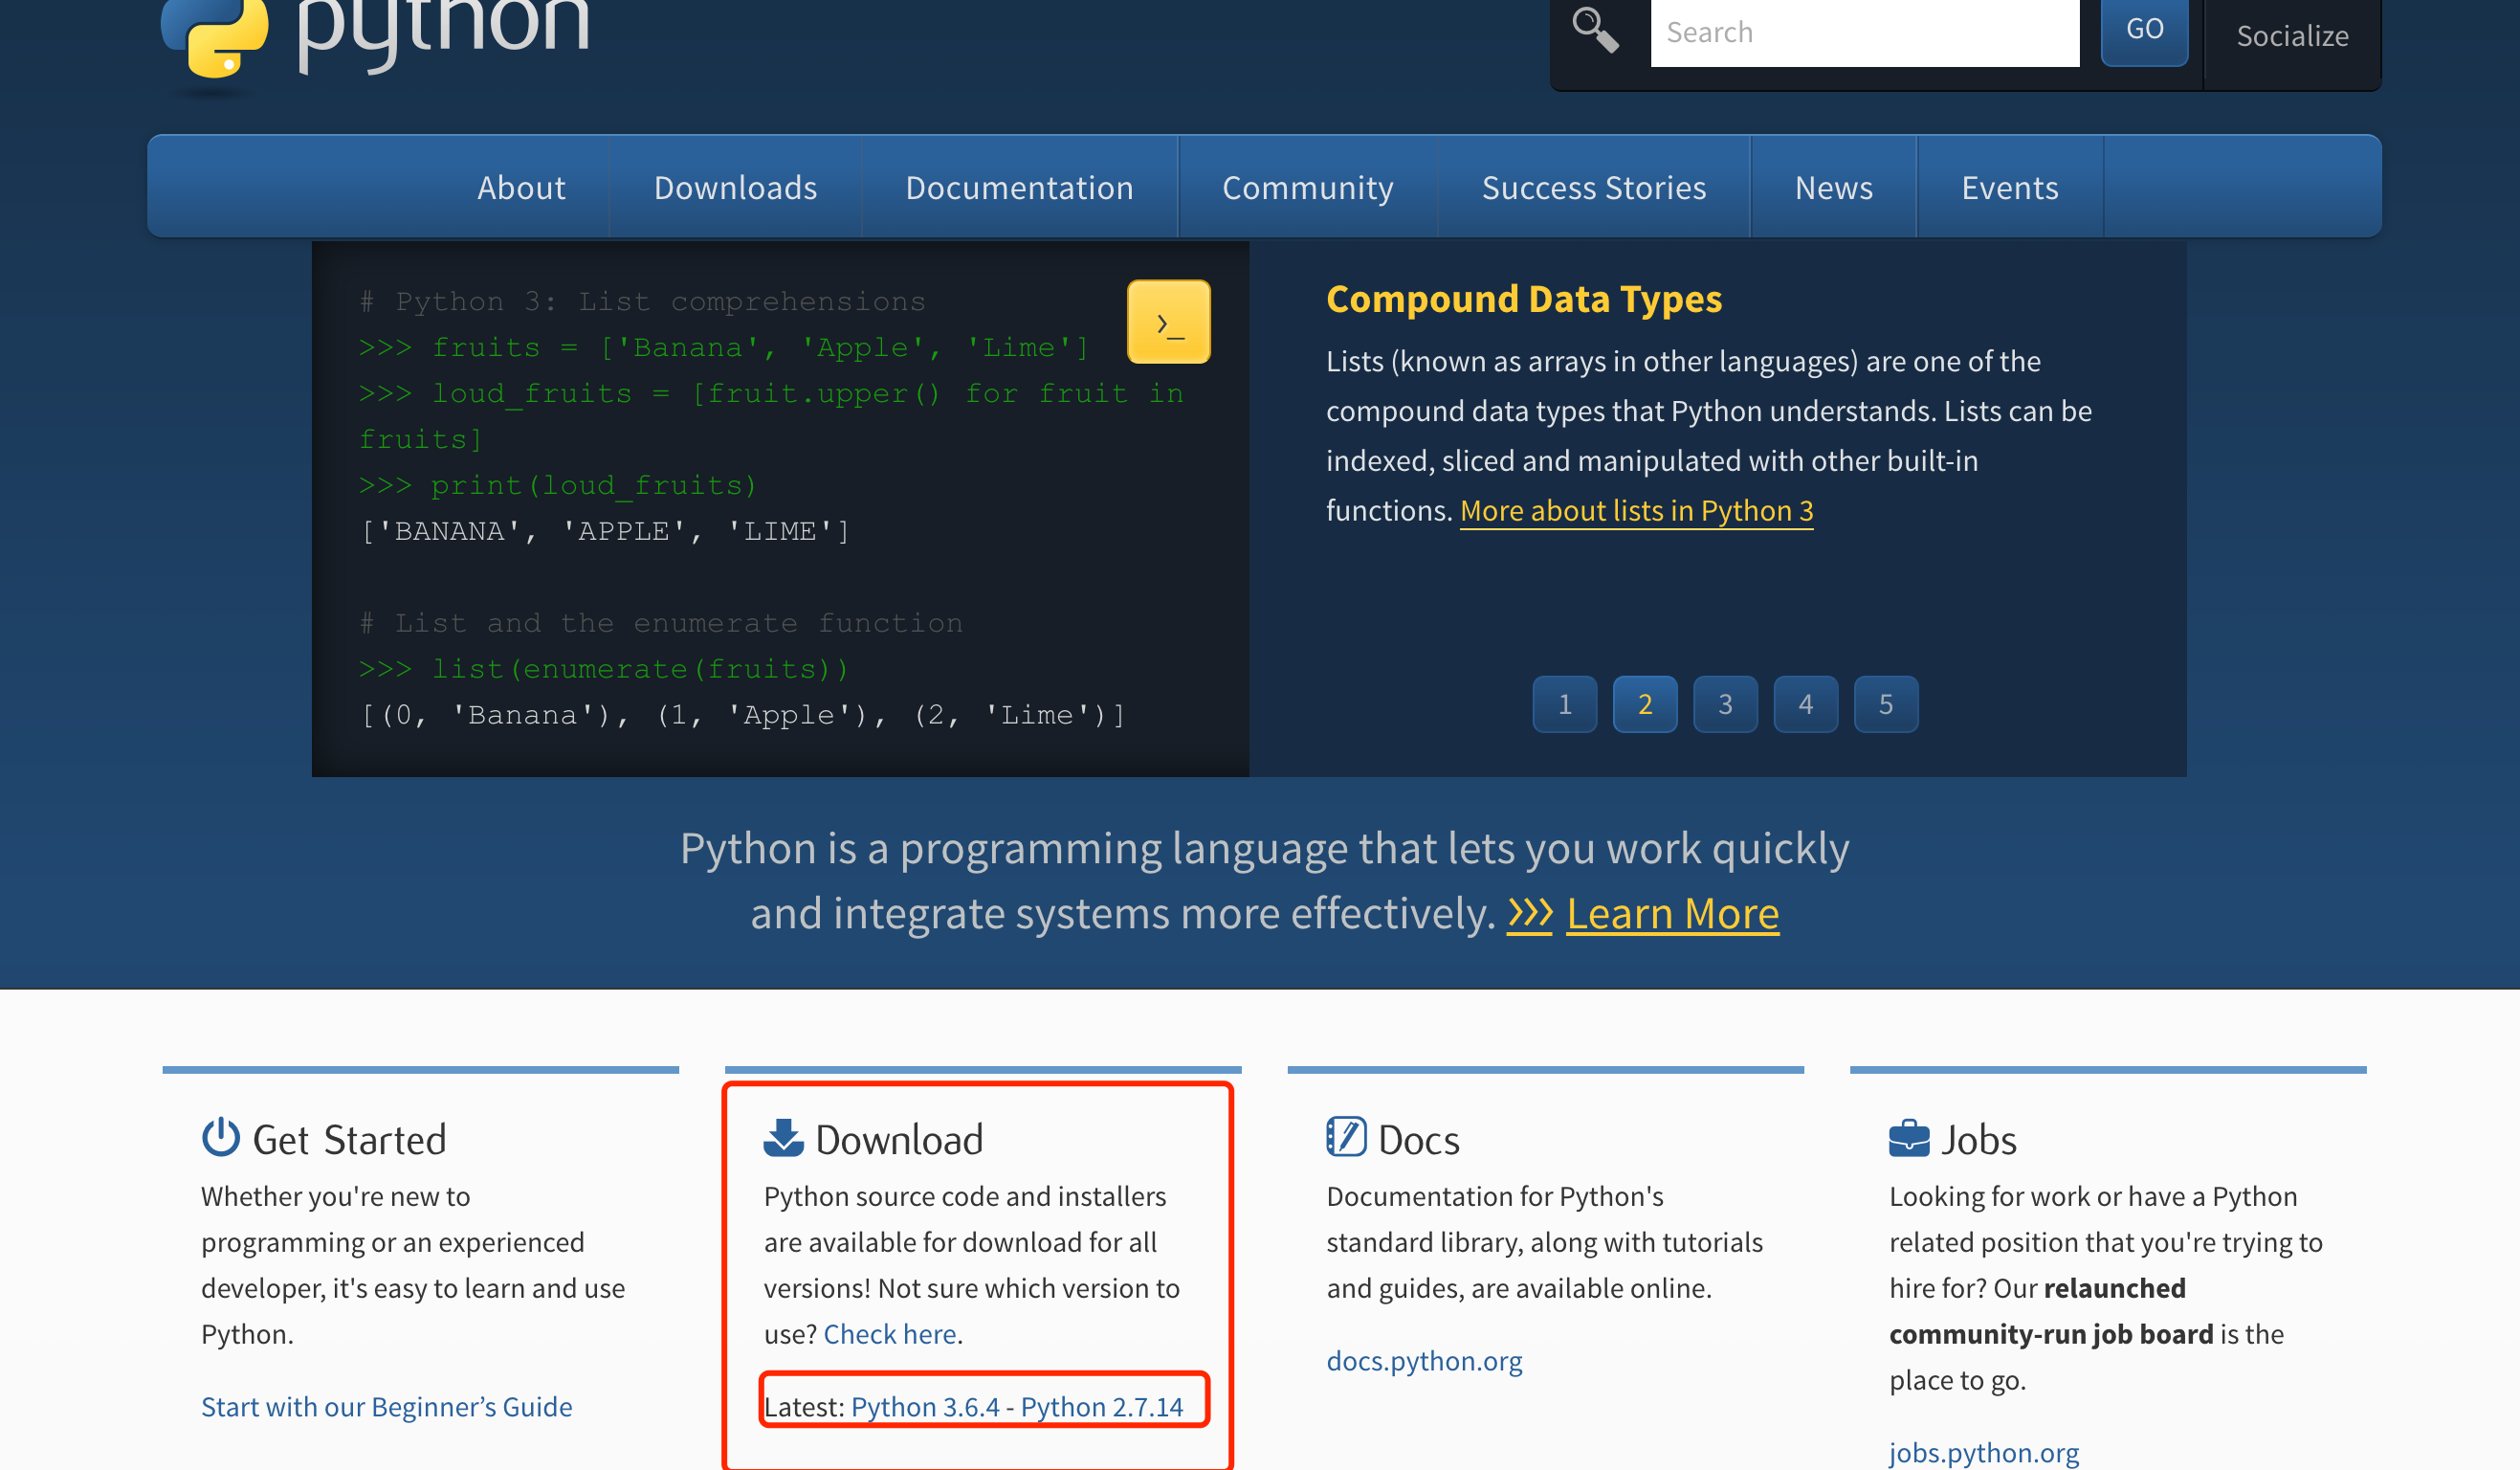Switch to slide 5
The image size is (2520, 1470).
(x=1886, y=704)
